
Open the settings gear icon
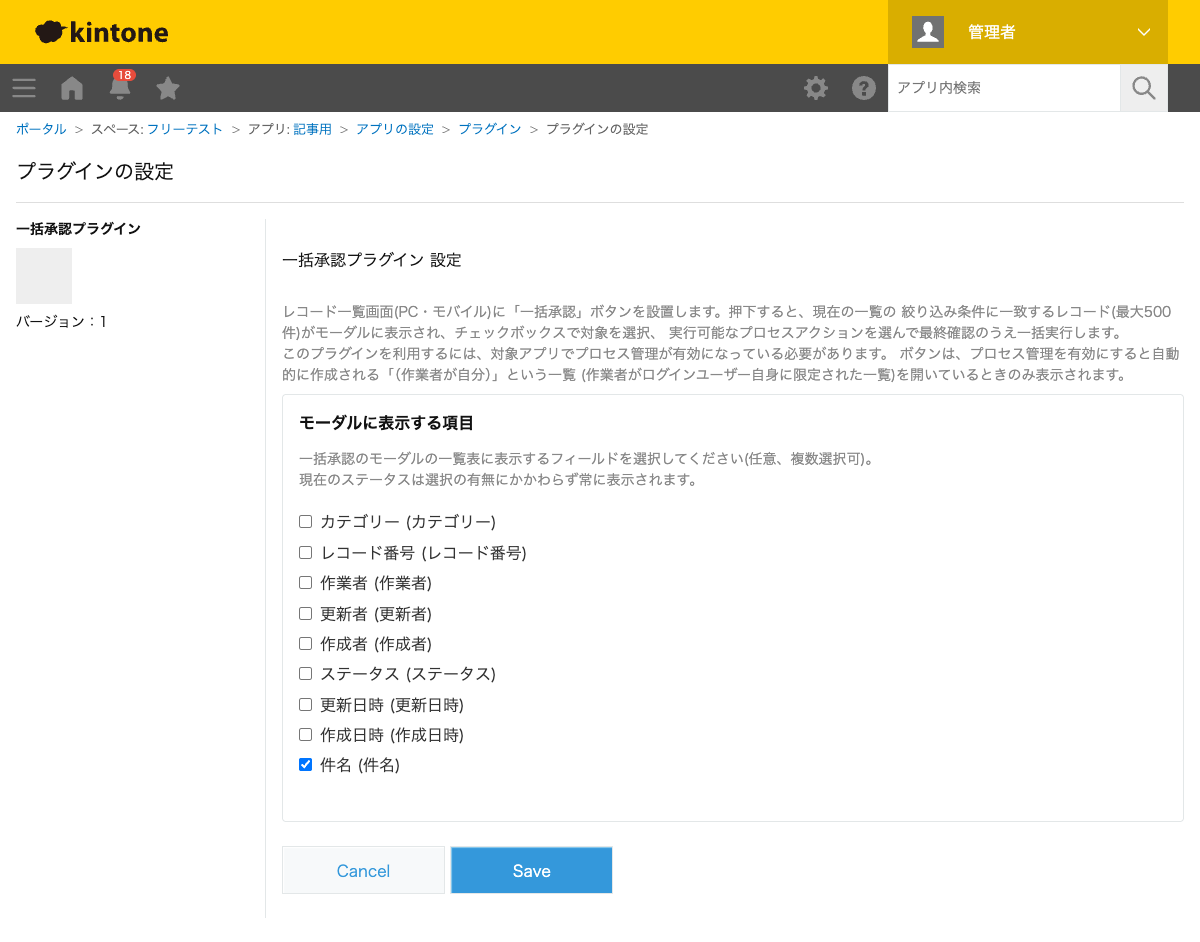[x=816, y=88]
